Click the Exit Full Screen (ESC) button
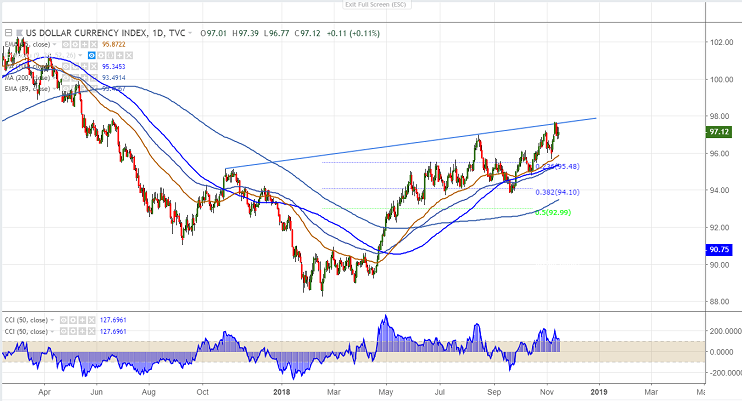 pyautogui.click(x=375, y=4)
